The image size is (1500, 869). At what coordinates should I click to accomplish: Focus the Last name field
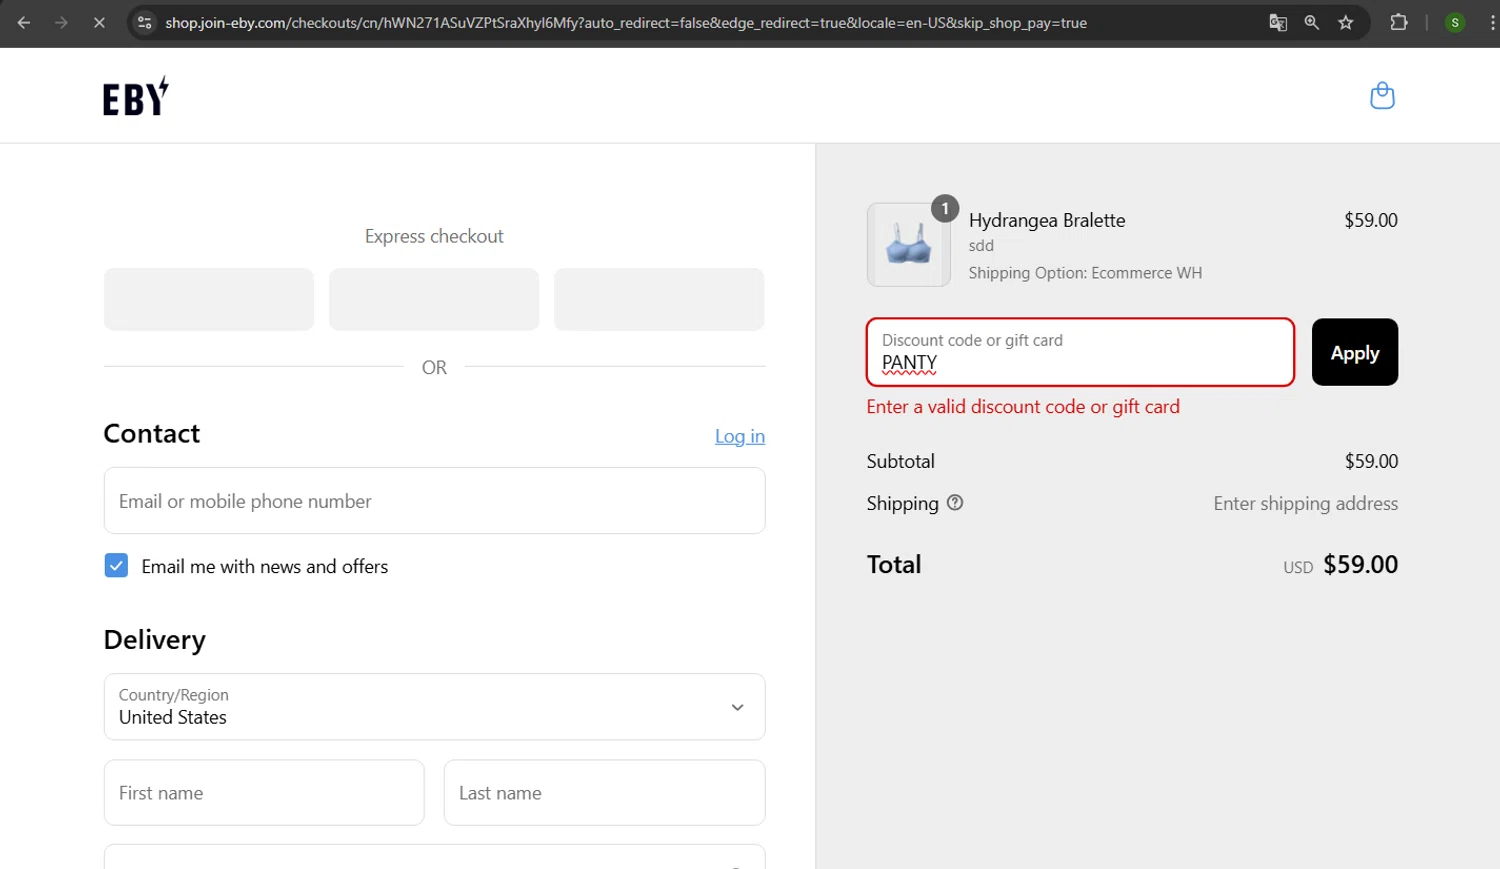604,793
